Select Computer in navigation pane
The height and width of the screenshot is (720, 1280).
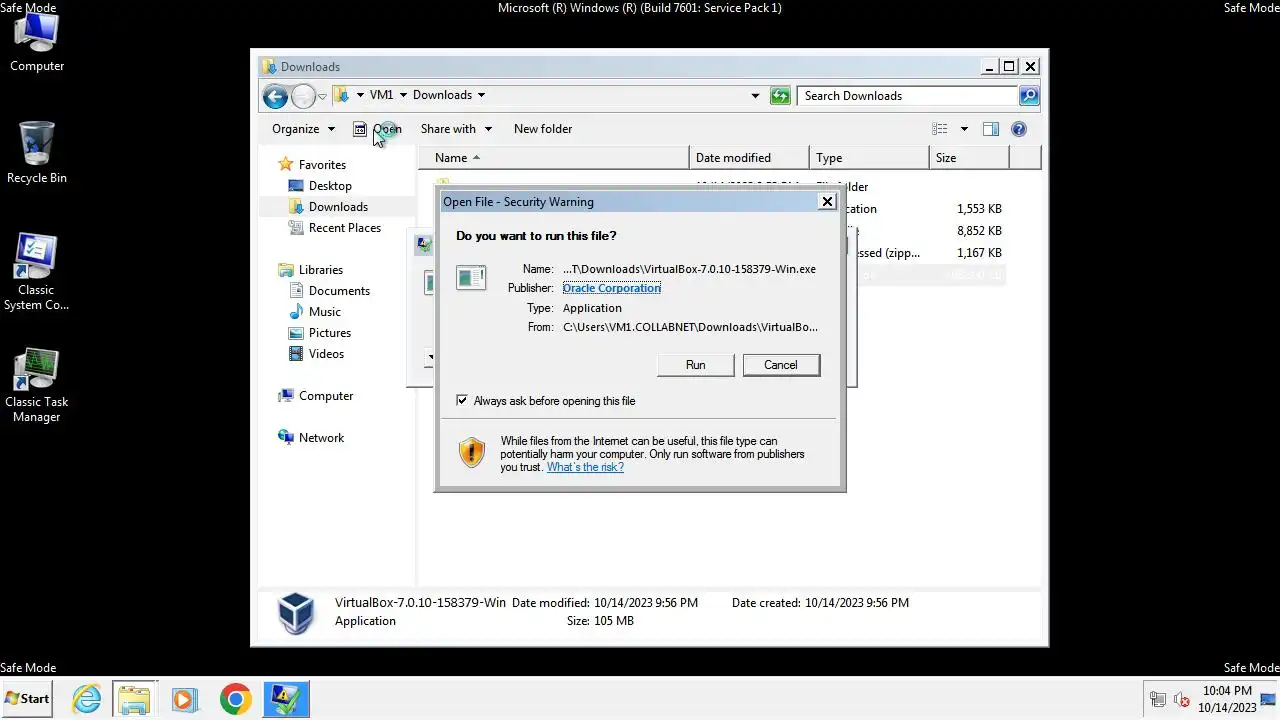point(326,396)
